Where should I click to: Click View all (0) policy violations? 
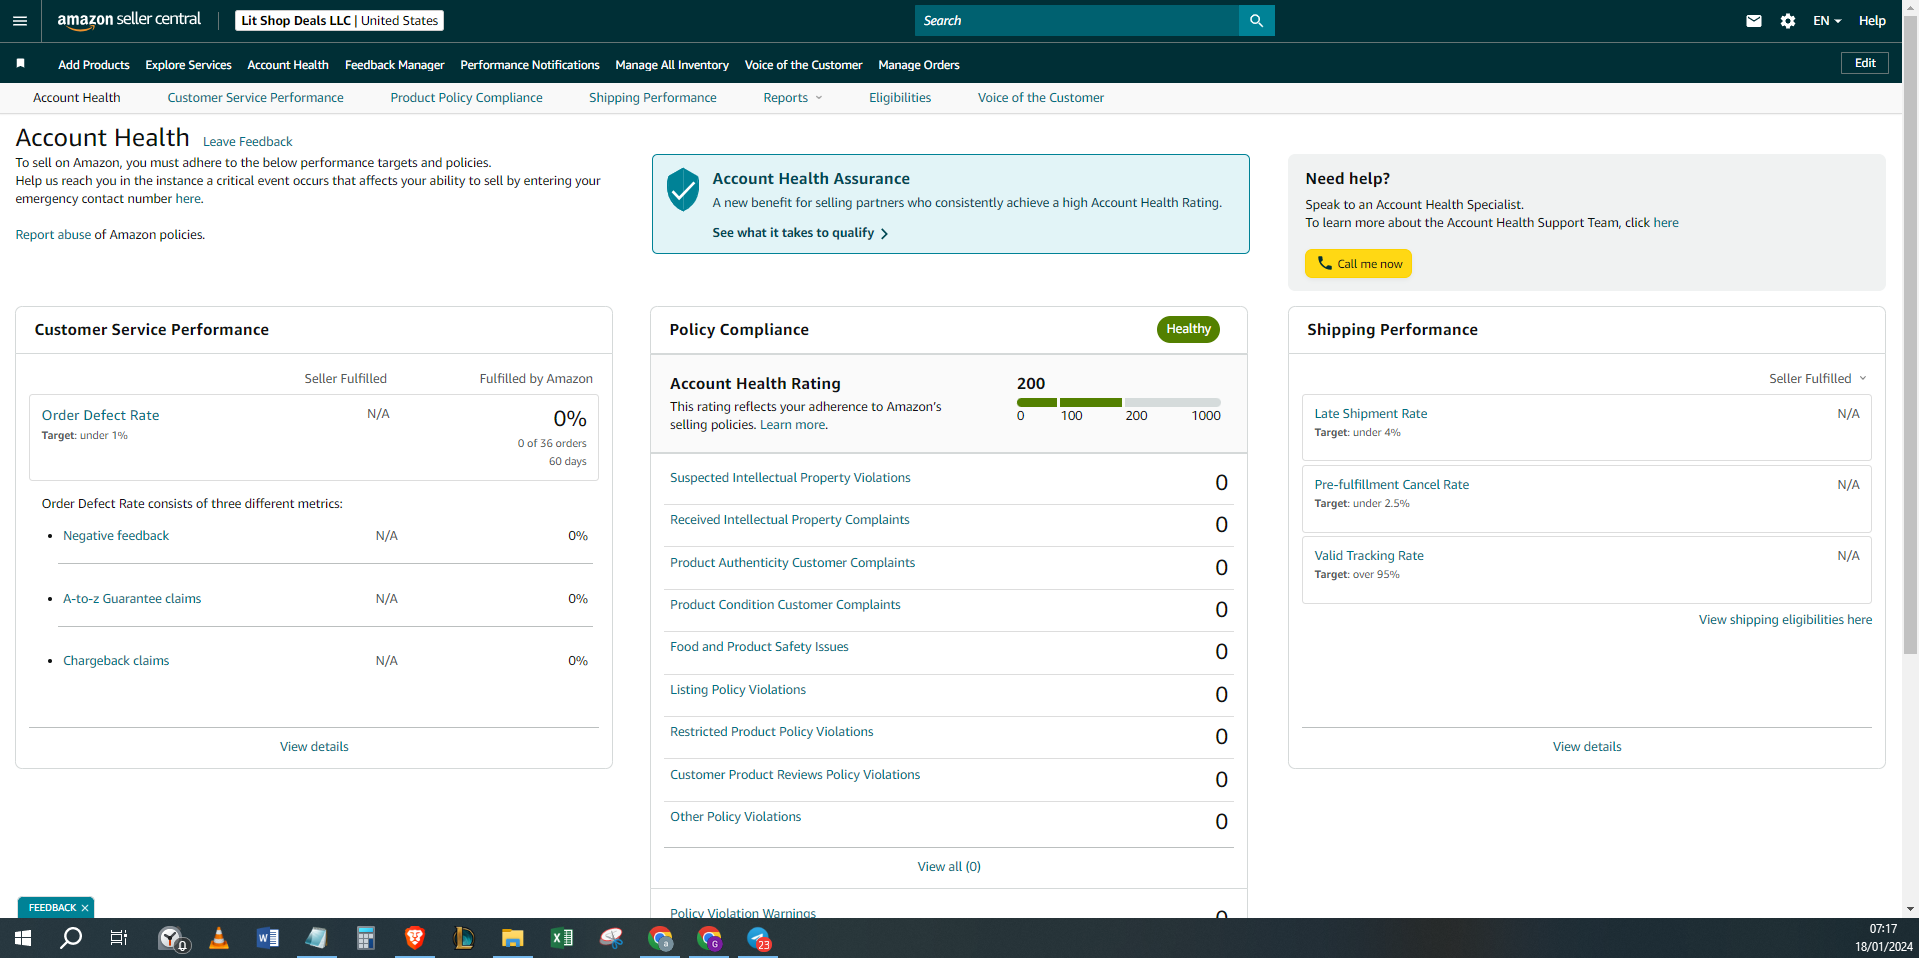click(x=949, y=867)
